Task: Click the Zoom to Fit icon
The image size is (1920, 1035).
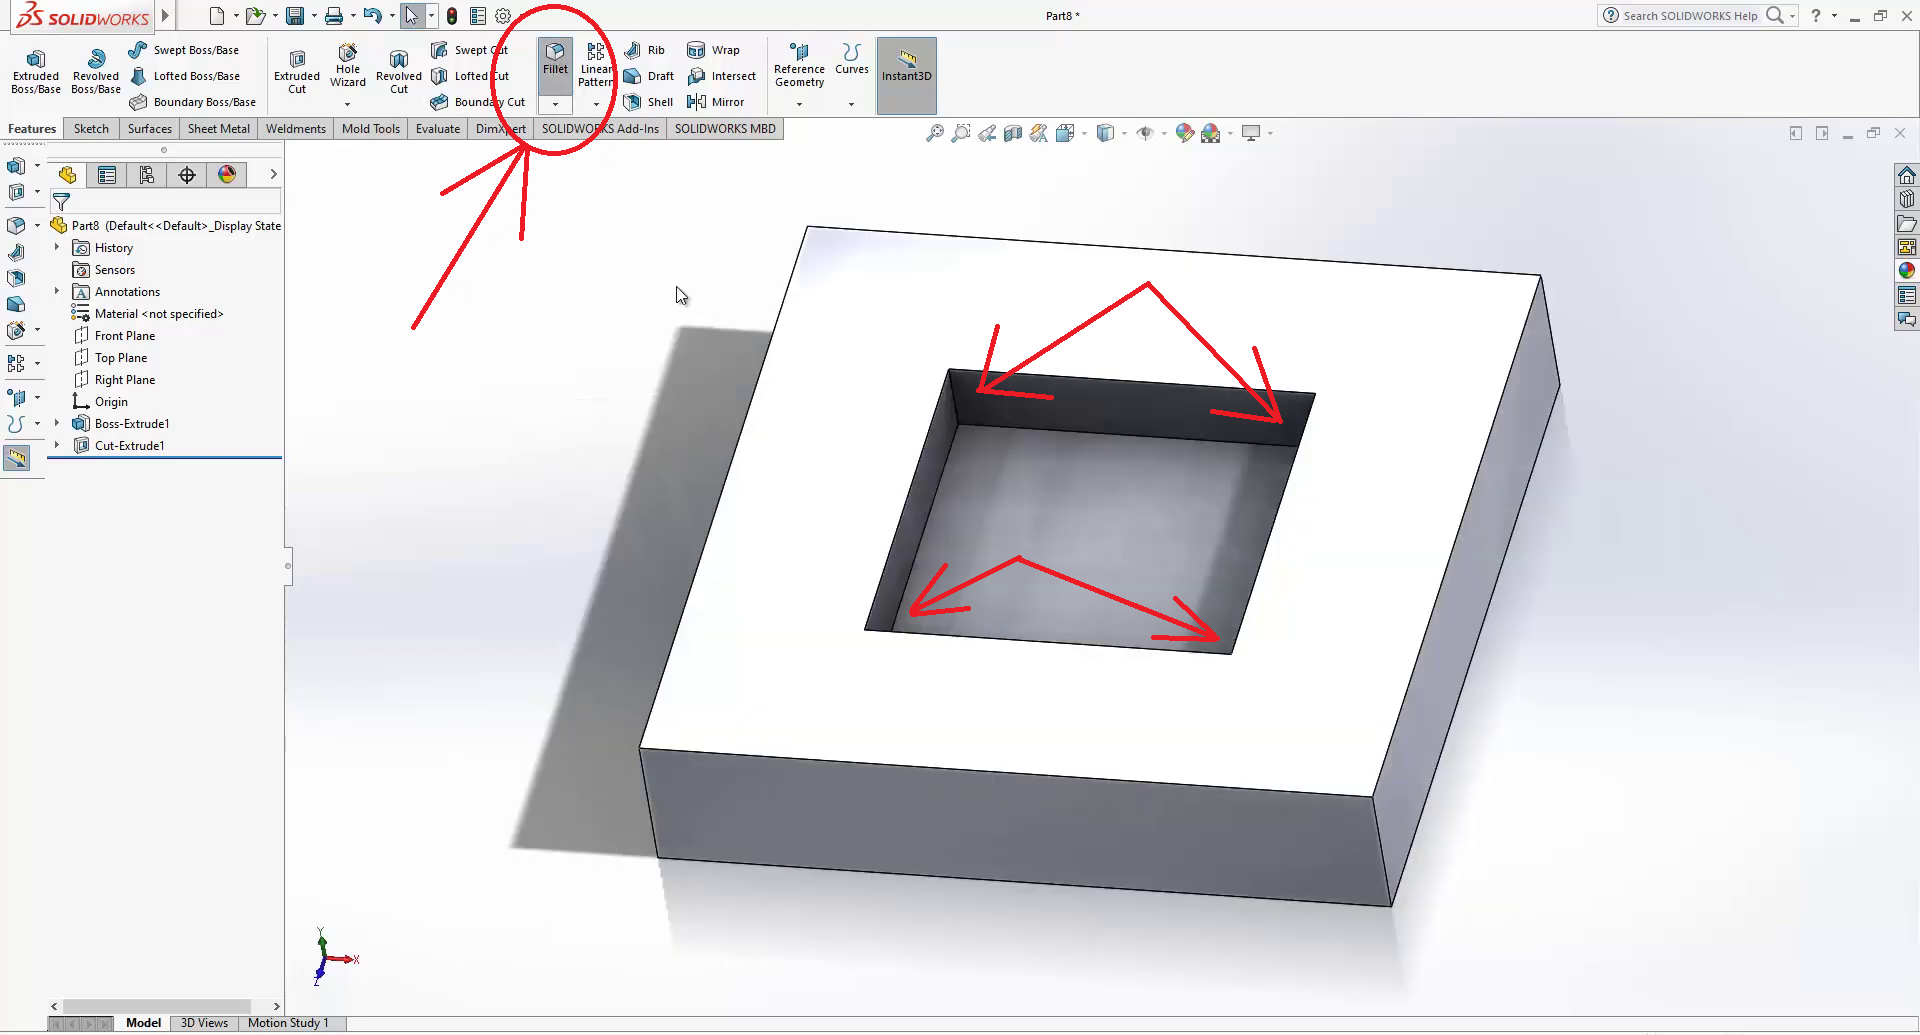Action: pos(934,133)
